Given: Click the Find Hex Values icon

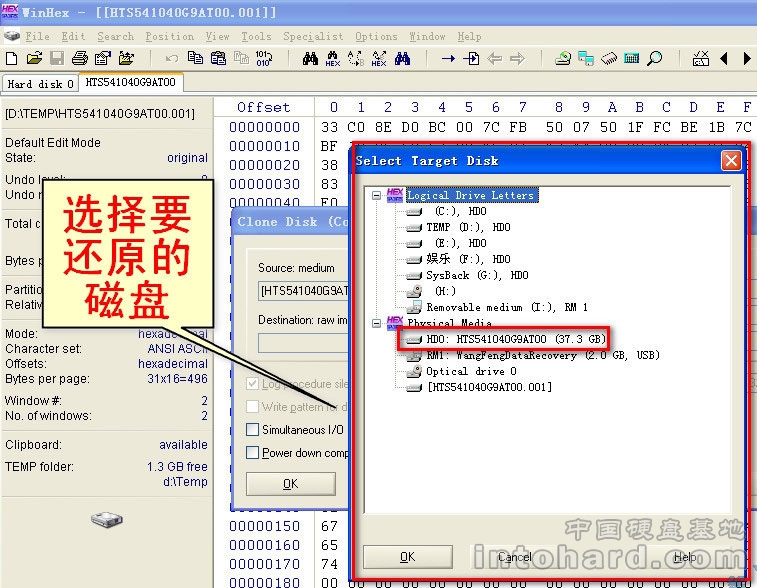Looking at the screenshot, I should coord(333,59).
